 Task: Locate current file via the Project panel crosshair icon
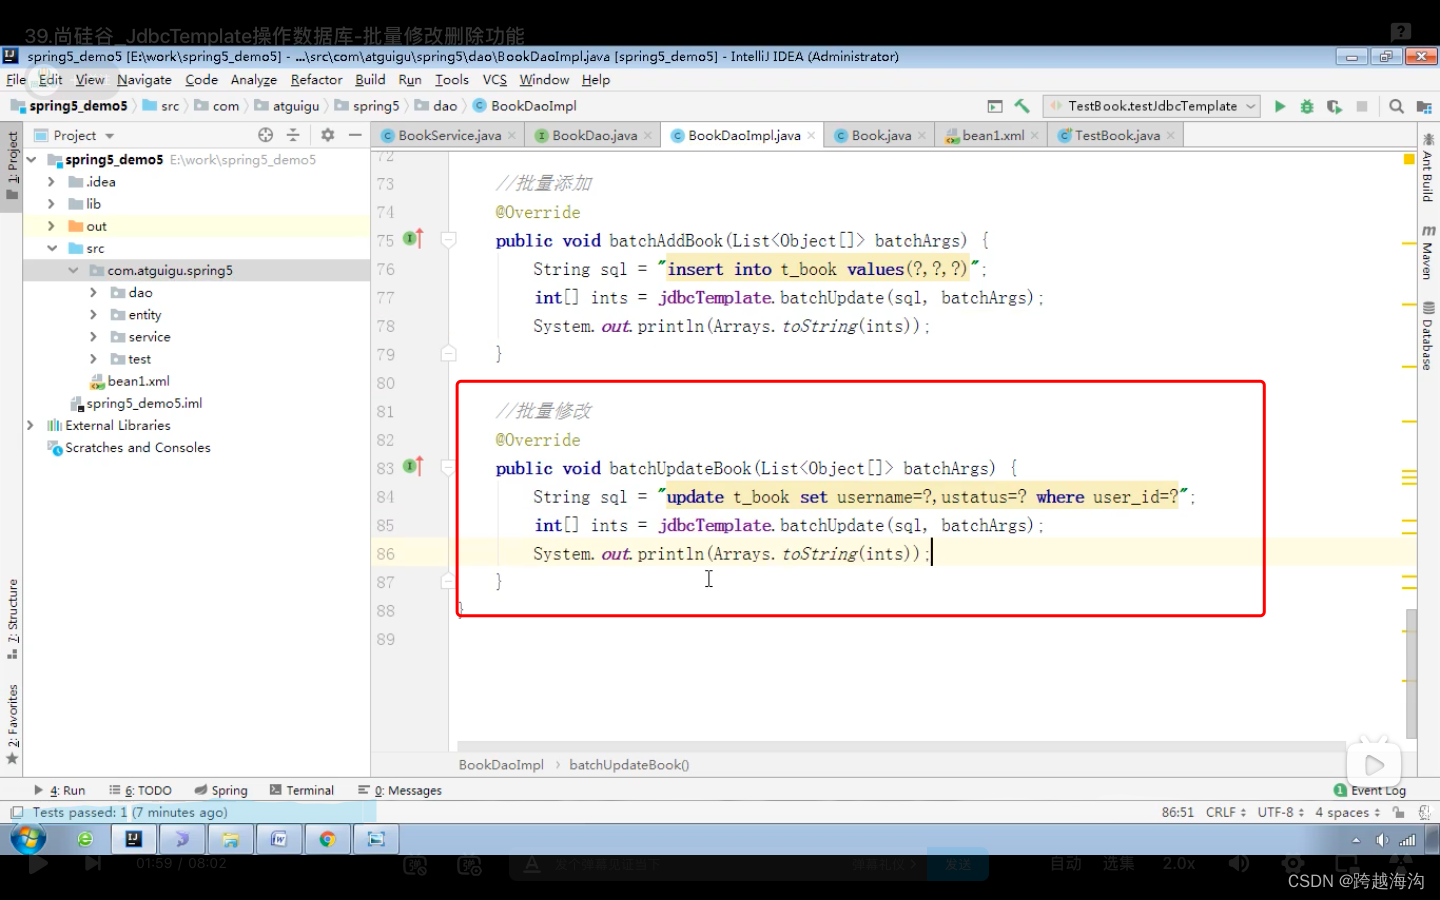click(265, 135)
